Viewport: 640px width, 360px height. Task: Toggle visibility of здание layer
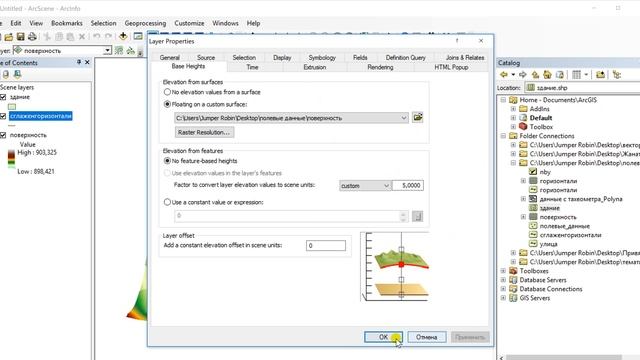[x=3, y=97]
